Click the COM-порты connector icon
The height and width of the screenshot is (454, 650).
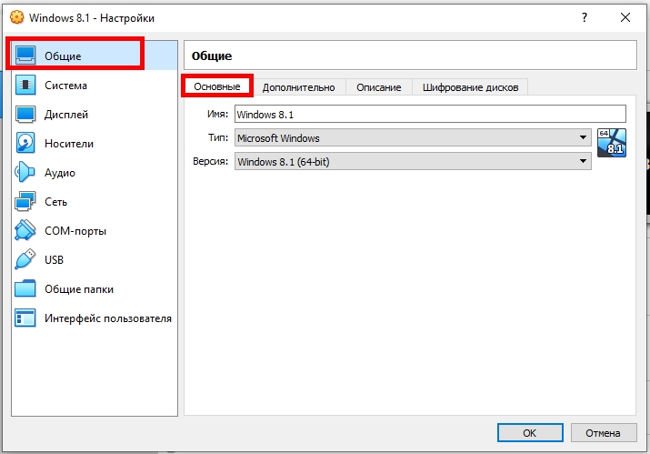pos(25,231)
